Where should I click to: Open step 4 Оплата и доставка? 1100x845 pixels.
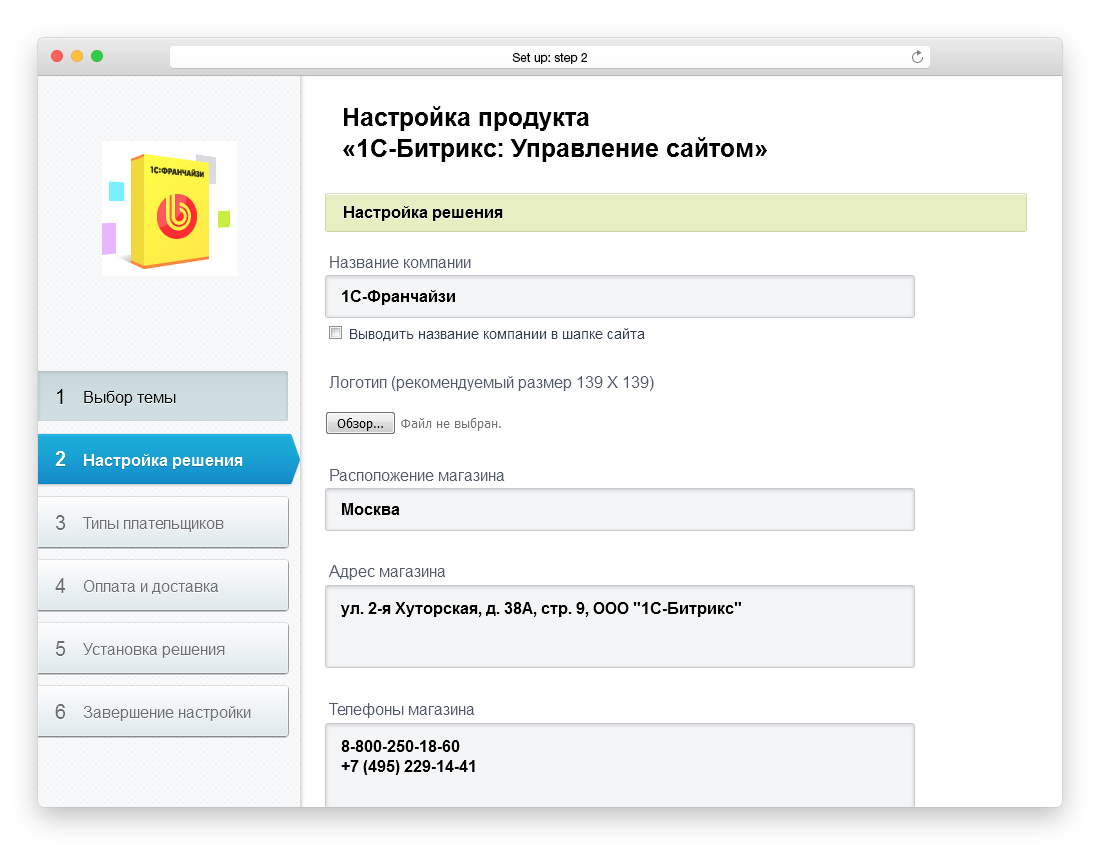[x=163, y=586]
